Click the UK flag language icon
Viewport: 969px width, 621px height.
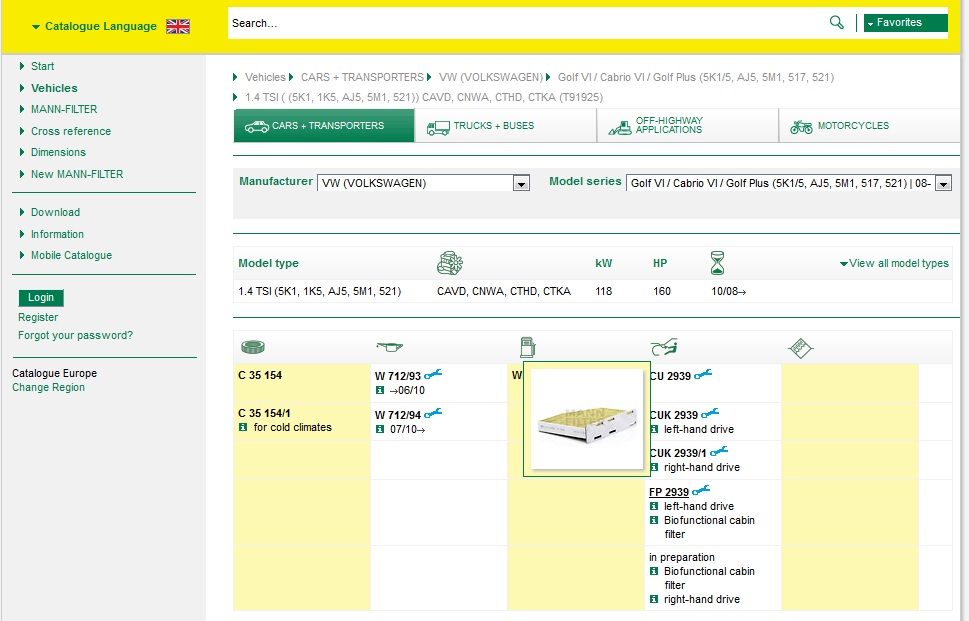pyautogui.click(x=178, y=26)
